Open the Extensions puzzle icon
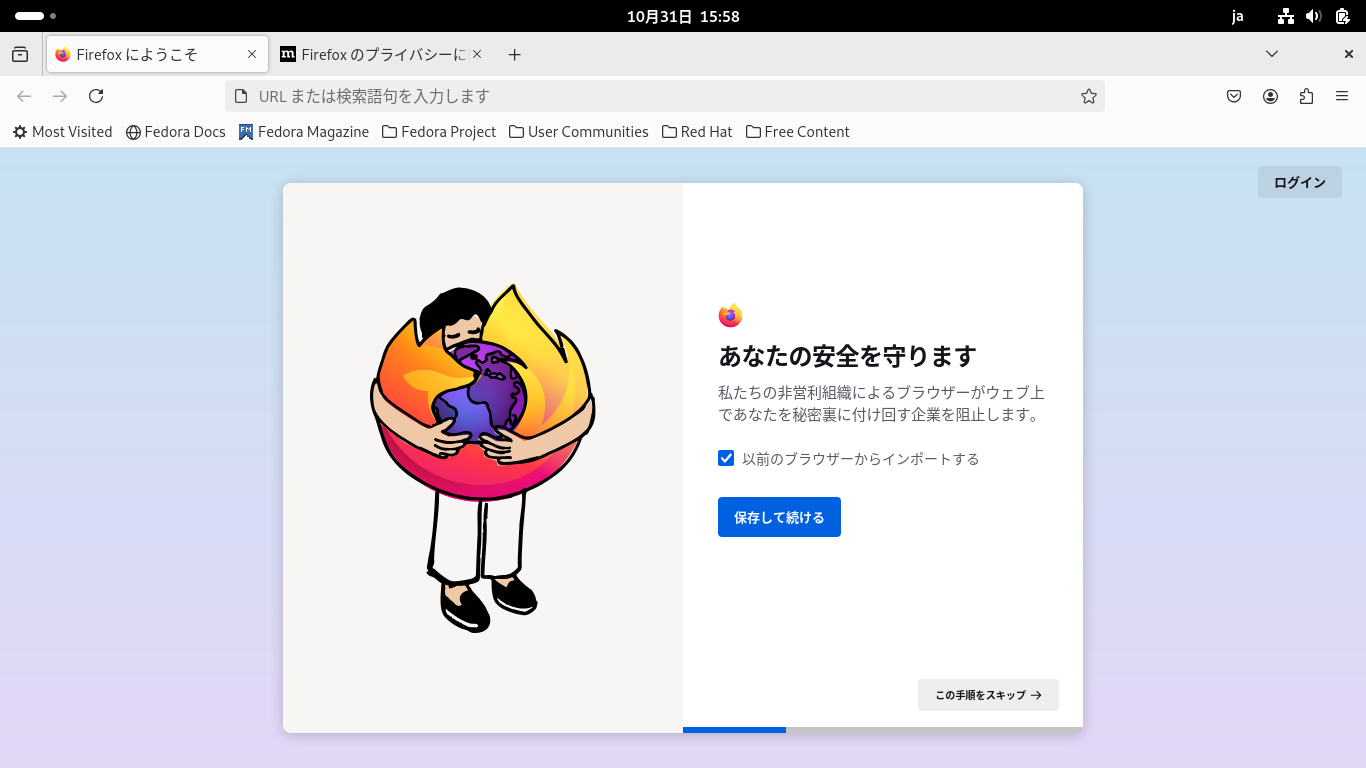 pyautogui.click(x=1306, y=96)
